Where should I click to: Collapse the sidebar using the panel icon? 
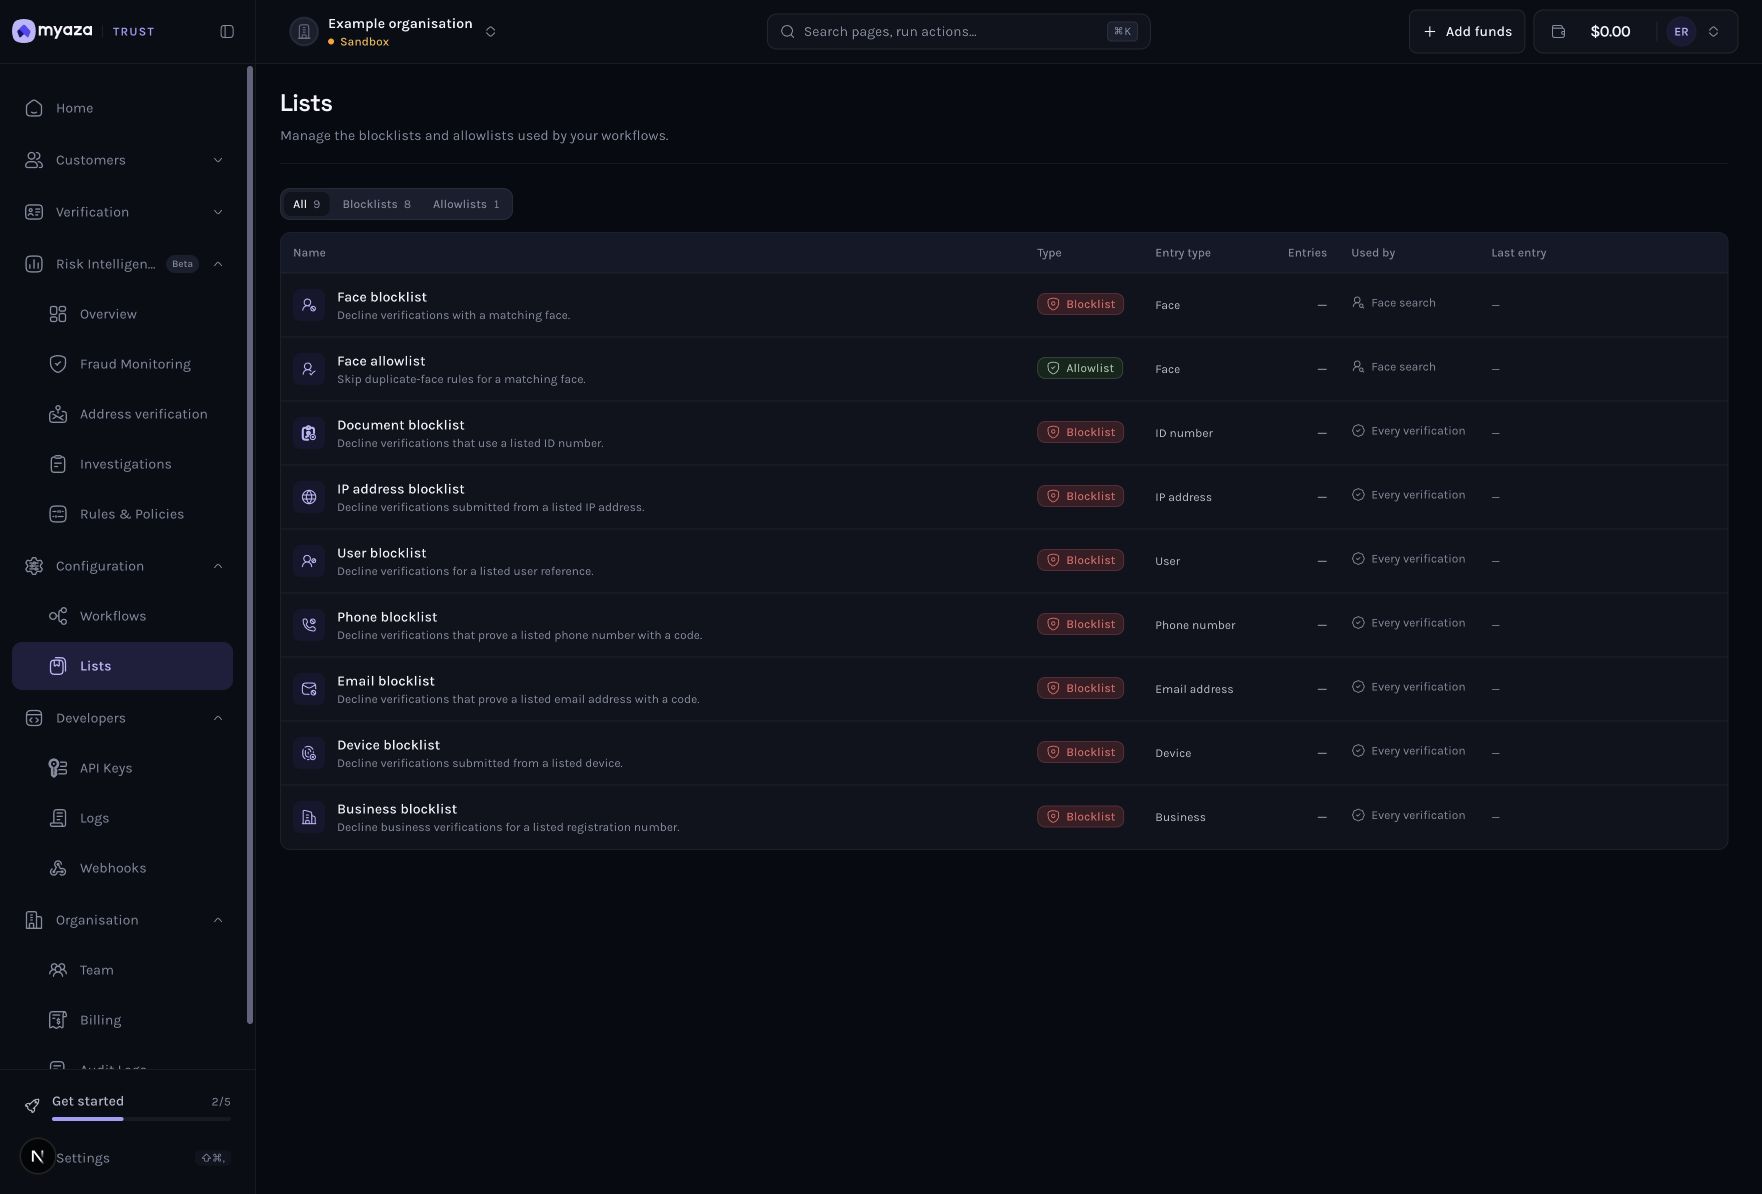tap(227, 31)
